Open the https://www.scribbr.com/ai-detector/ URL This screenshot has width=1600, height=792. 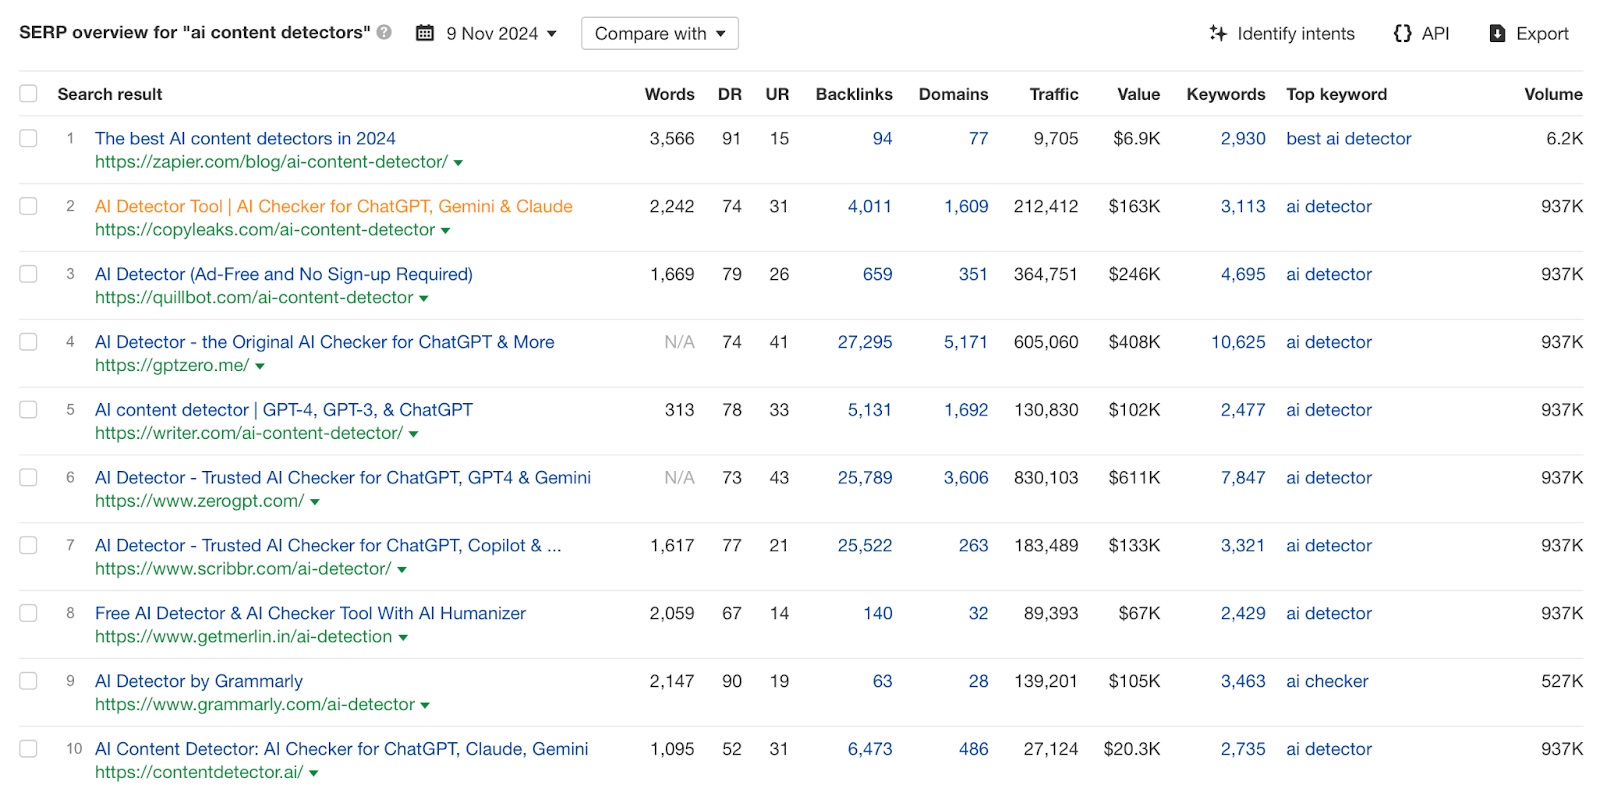coord(243,569)
